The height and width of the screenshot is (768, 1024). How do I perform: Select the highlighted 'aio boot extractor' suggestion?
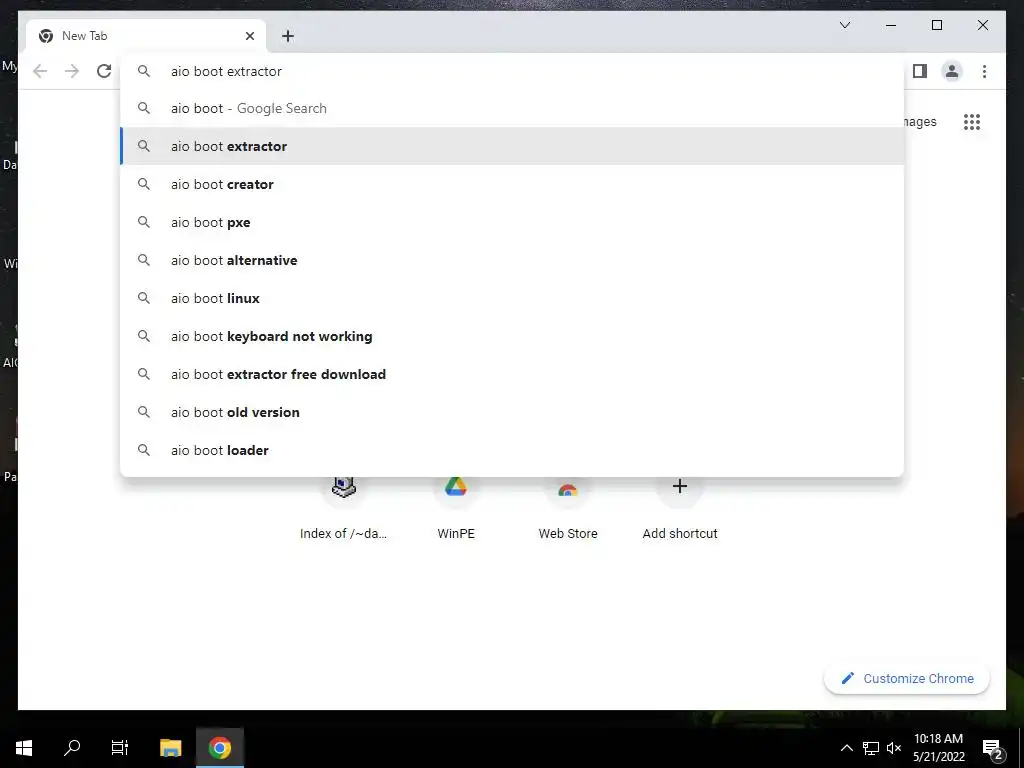click(x=512, y=146)
